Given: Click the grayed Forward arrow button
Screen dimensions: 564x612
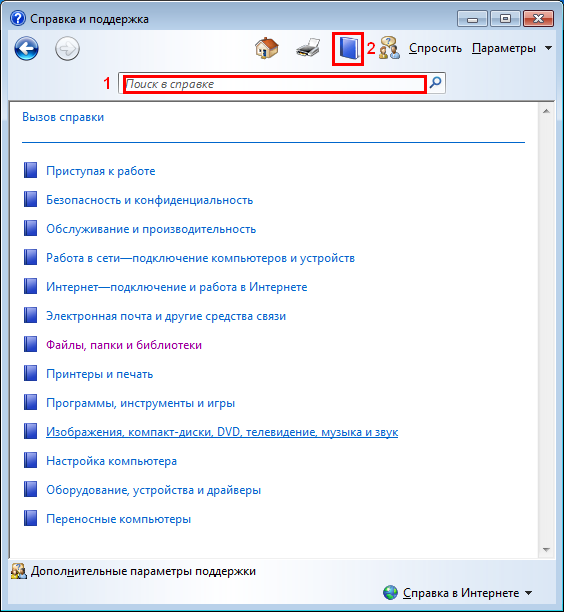Looking at the screenshot, I should (x=67, y=49).
